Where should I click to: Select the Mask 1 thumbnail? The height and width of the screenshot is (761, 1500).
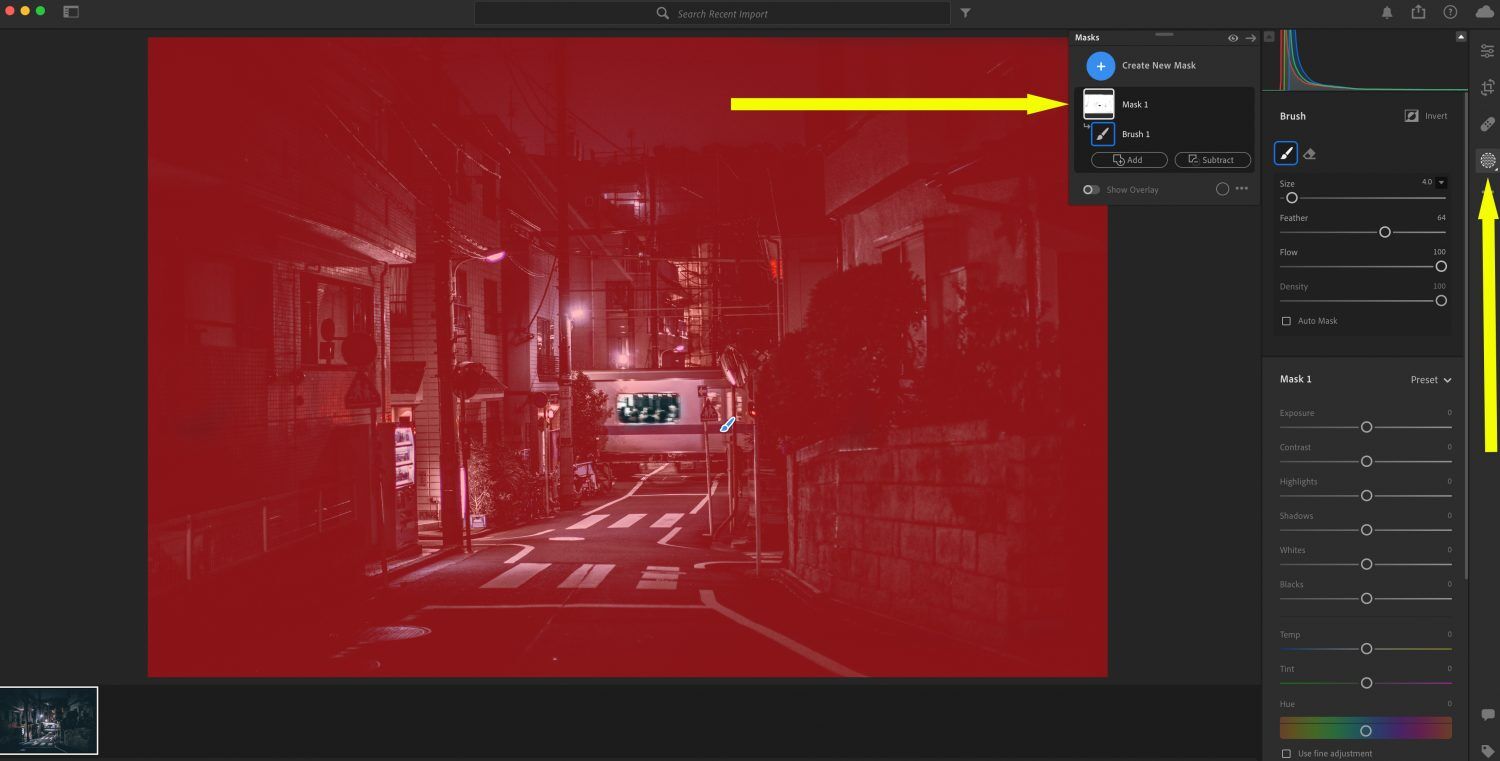tap(1099, 104)
